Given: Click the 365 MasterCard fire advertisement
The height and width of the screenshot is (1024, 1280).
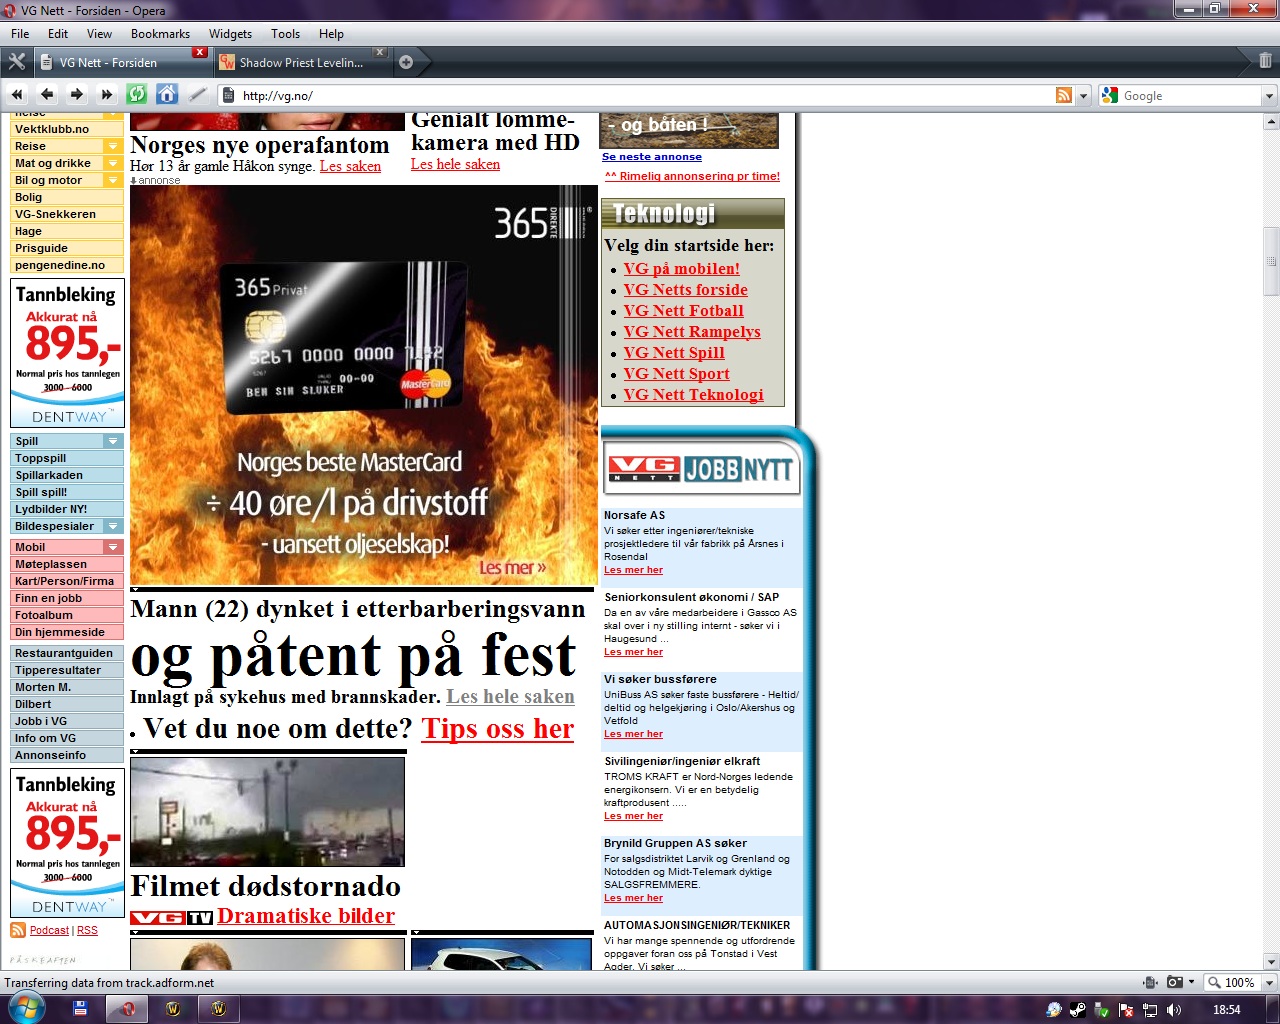Looking at the screenshot, I should 364,385.
